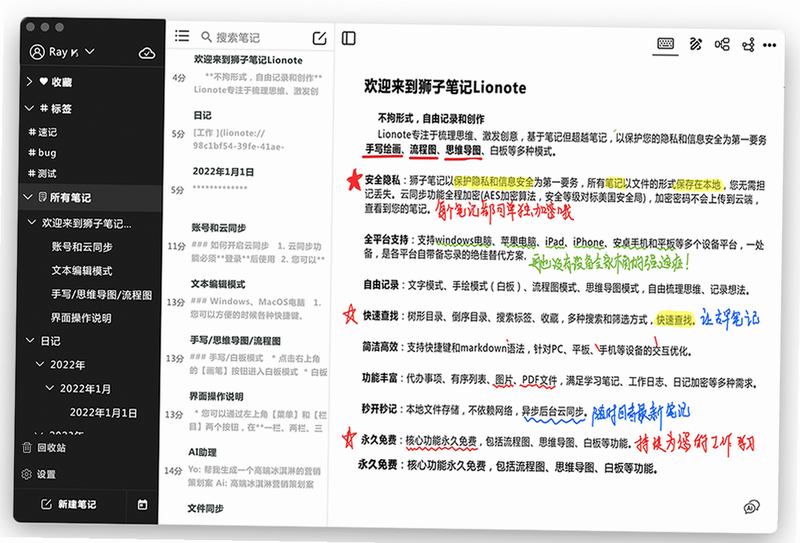Select the #bug tag
This screenshot has height=543, width=800.
[42, 153]
